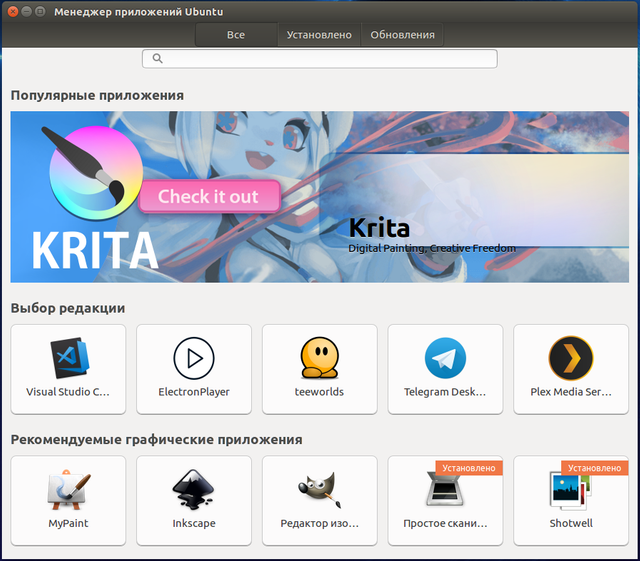640x561 pixels.
Task: Open the Telegram Desktop paper plane icon
Action: coord(445,358)
